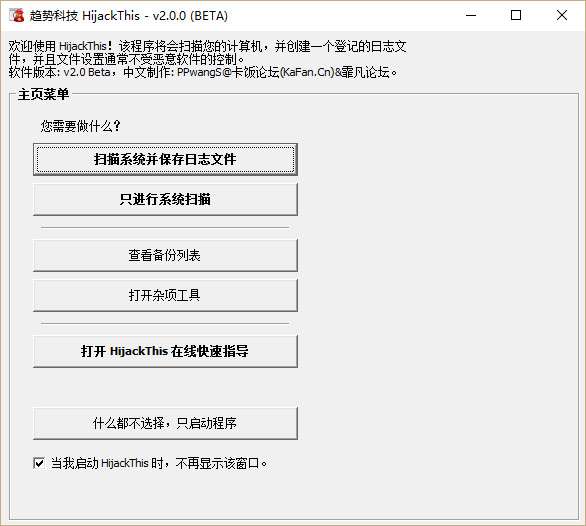Viewport: 586px width, 526px height.
Task: Start 只进行系统扫描 scan only
Action: pos(165,199)
